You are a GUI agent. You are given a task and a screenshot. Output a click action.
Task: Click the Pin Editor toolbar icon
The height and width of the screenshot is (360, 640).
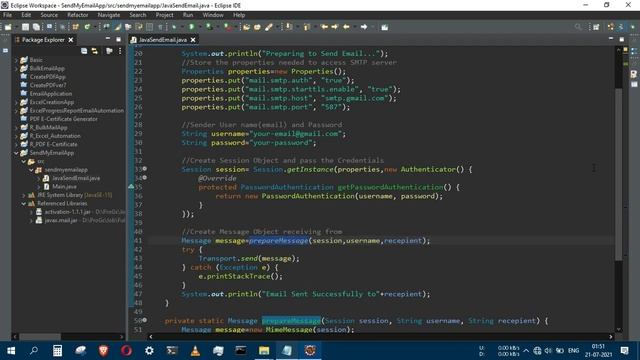[384, 27]
